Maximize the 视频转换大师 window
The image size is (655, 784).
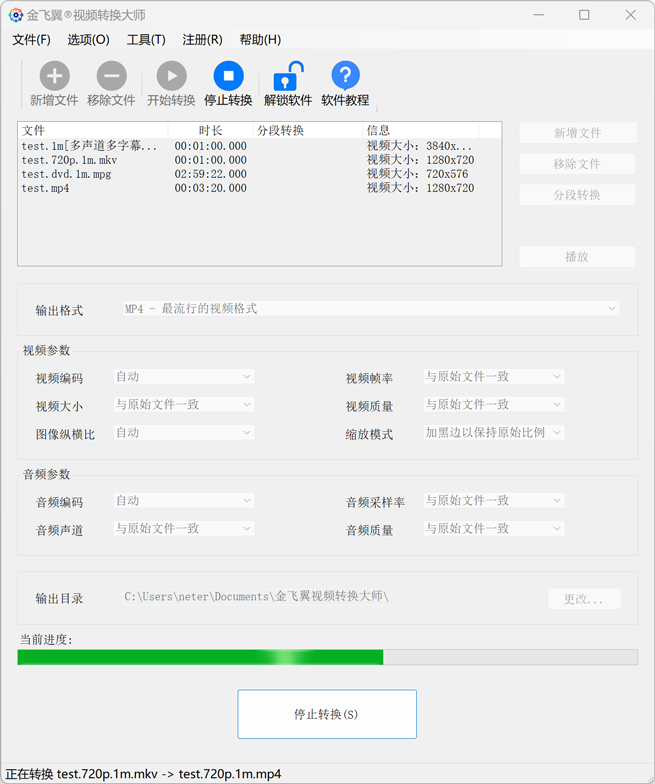pos(584,15)
